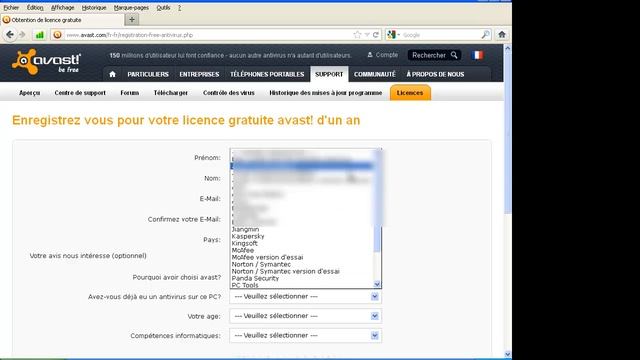Open the Télécharger link
640x360 pixels.
pos(171,93)
